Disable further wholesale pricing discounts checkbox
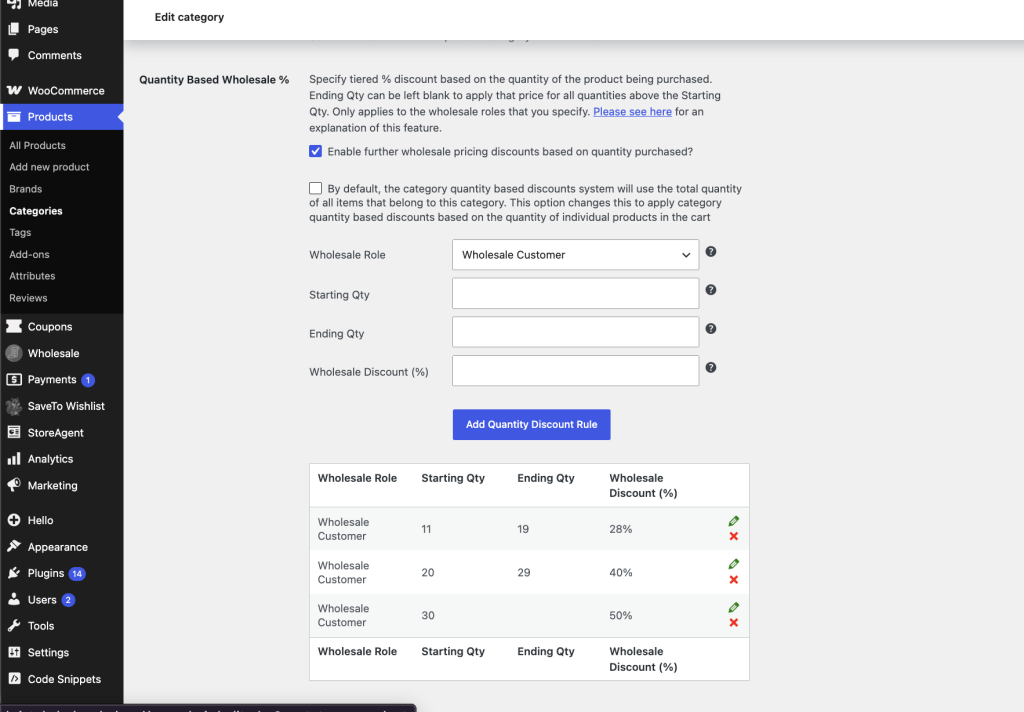This screenshot has height=712, width=1024. point(315,152)
